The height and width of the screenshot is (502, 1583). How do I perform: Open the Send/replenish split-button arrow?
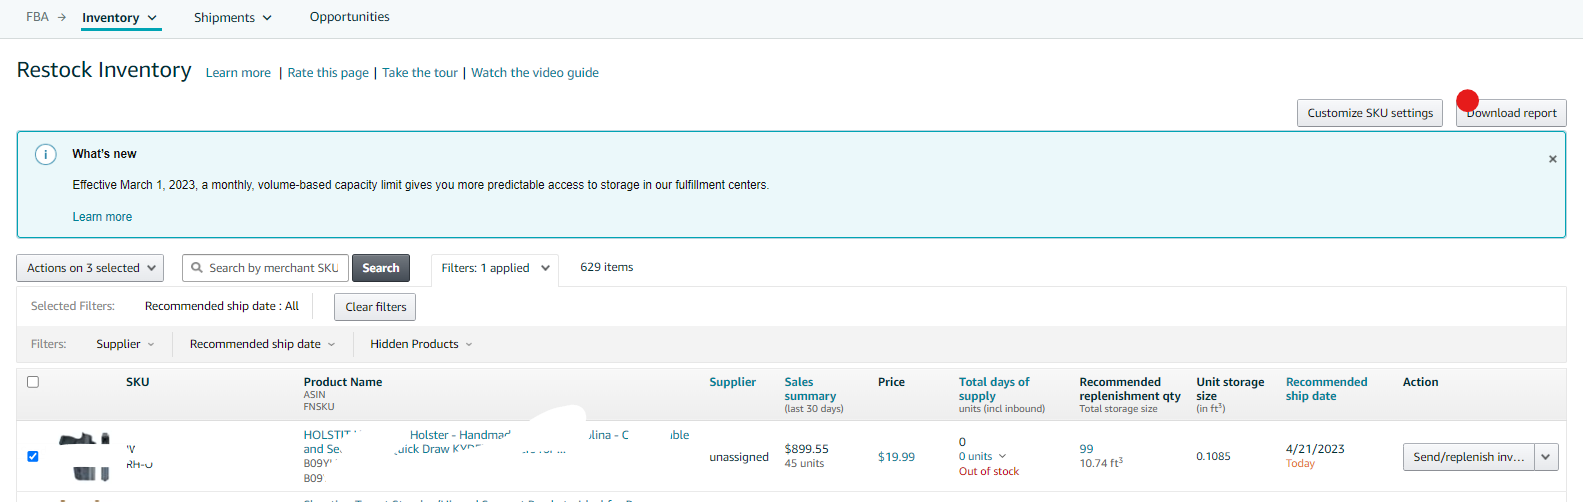[x=1546, y=457]
